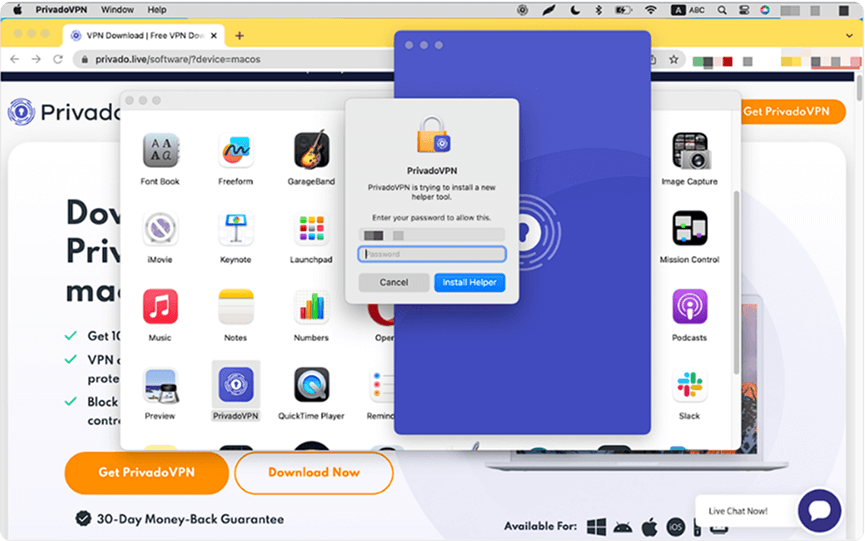The image size is (865, 541).
Task: Bookmark page with the star icon
Action: click(x=674, y=60)
